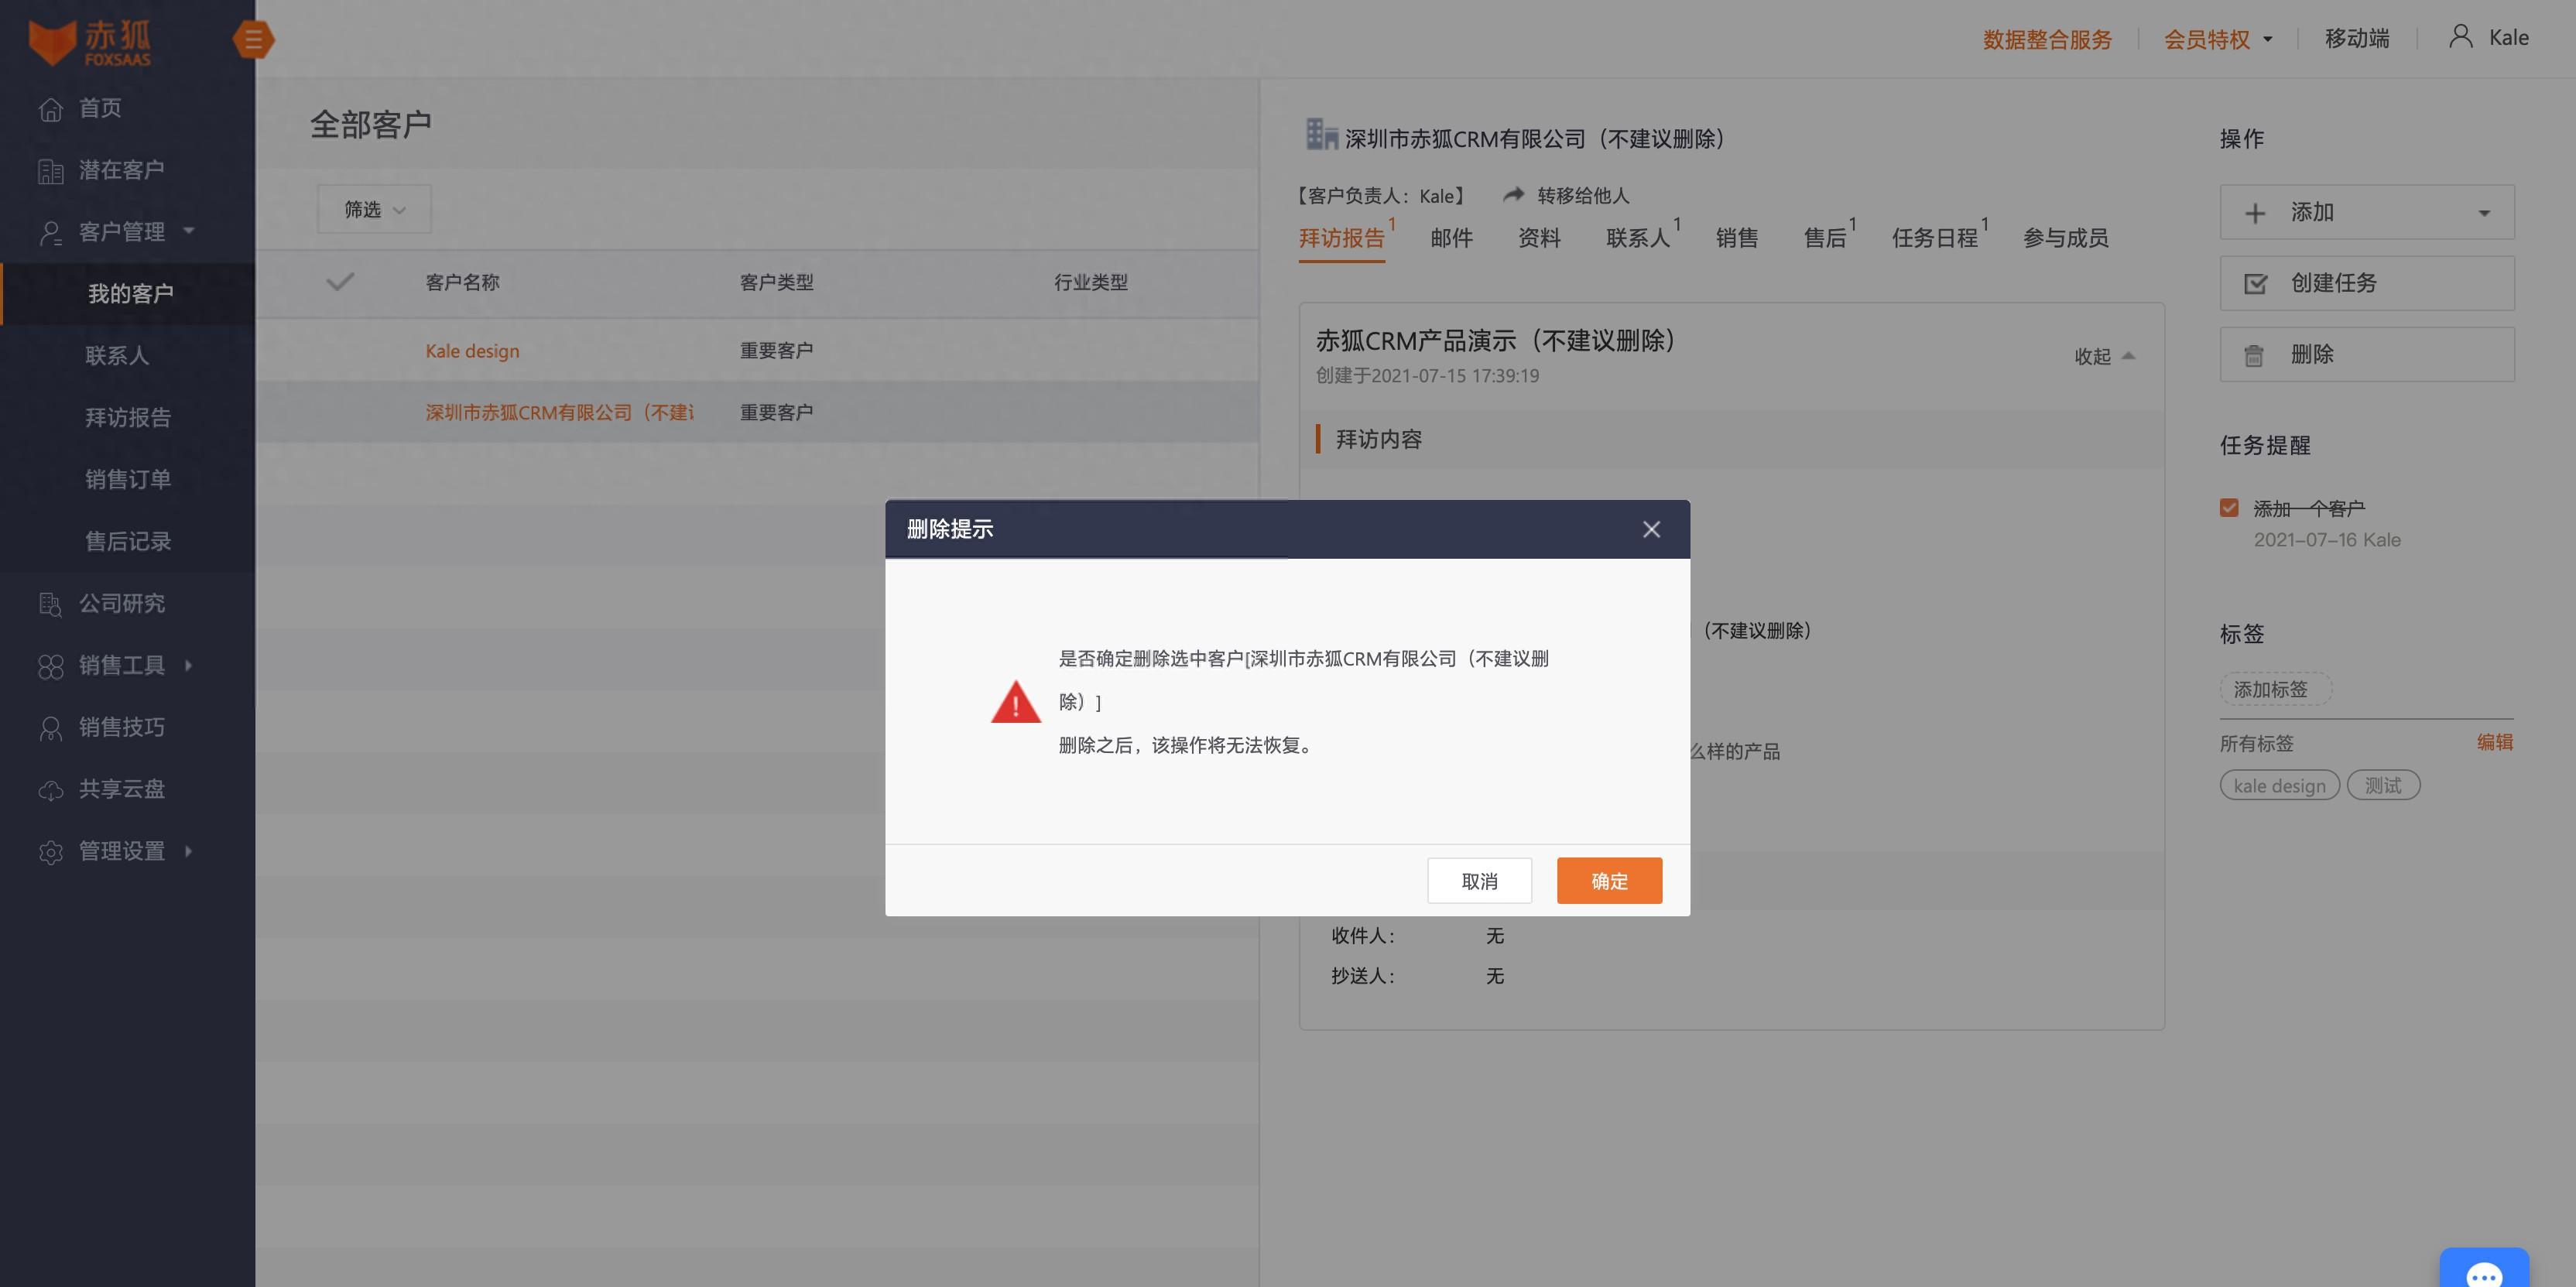Click the 转移给他人 share arrow icon
The height and width of the screenshot is (1287, 2576).
click(x=1513, y=194)
